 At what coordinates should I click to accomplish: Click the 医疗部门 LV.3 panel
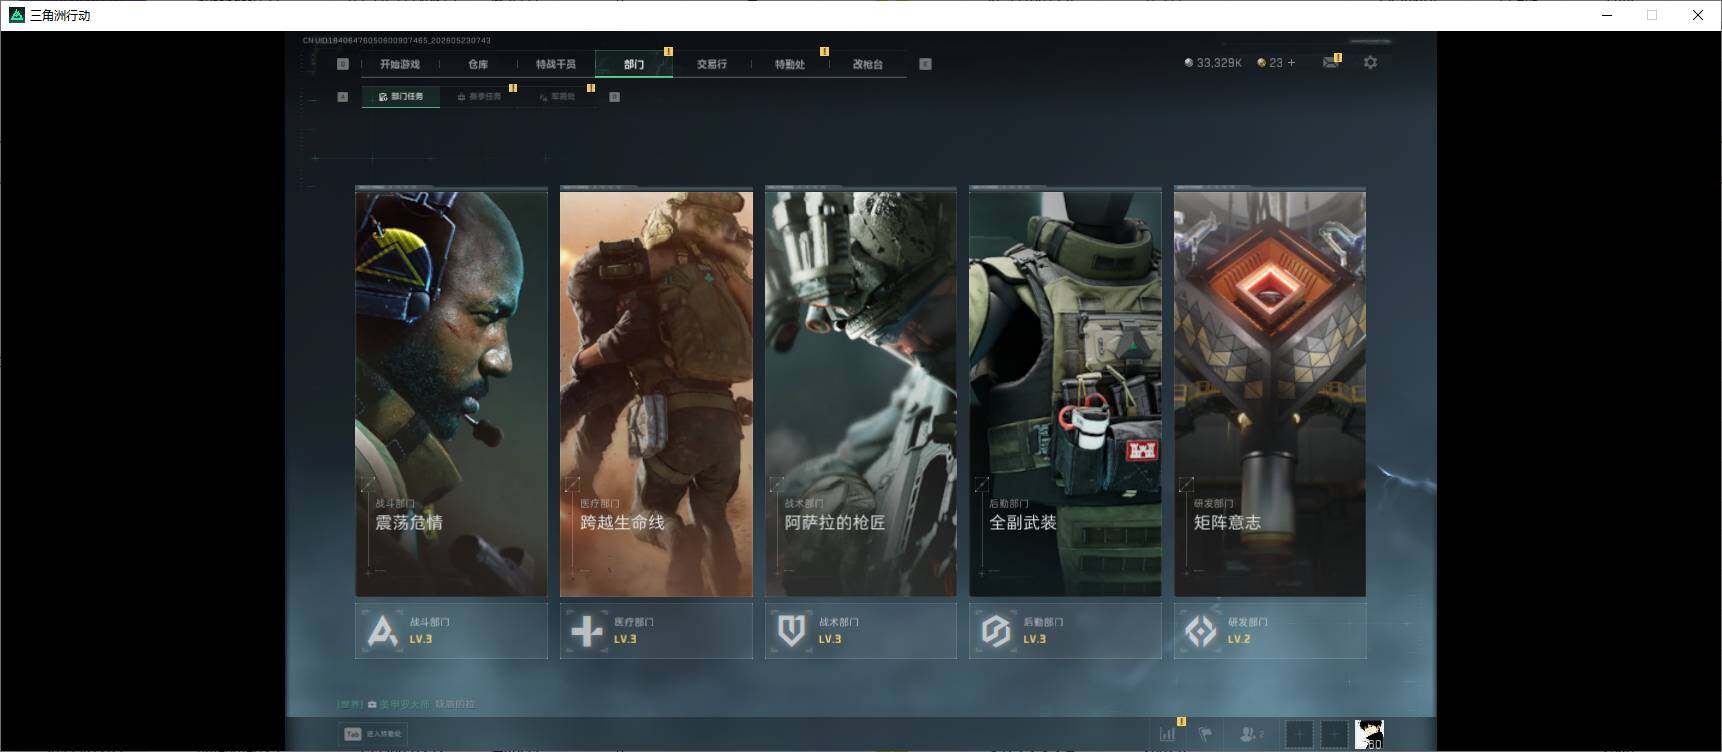click(656, 630)
